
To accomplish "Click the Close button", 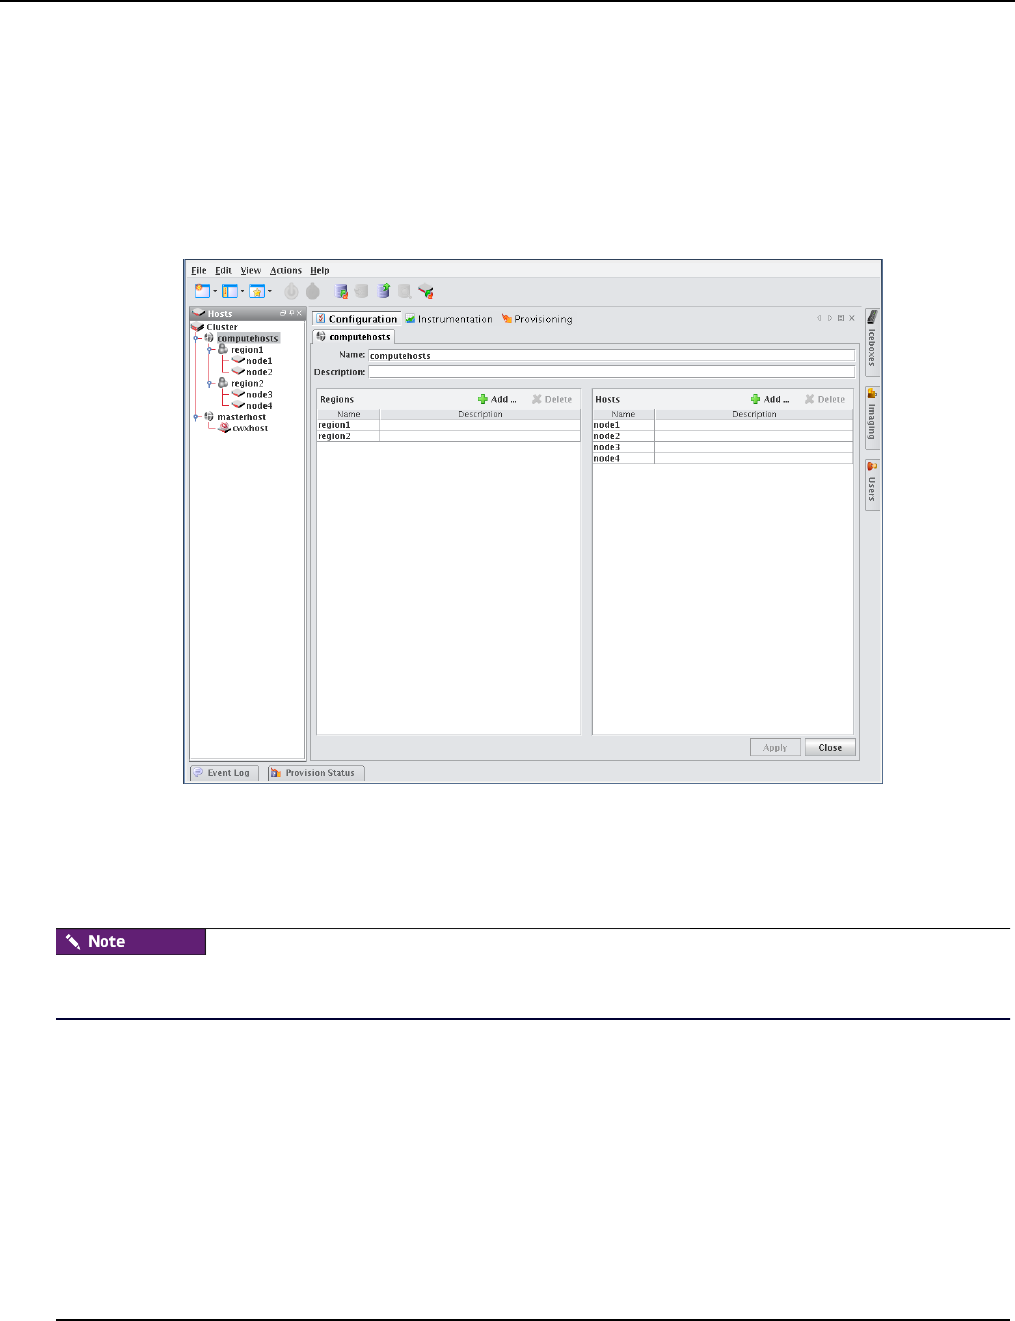I will [x=830, y=747].
